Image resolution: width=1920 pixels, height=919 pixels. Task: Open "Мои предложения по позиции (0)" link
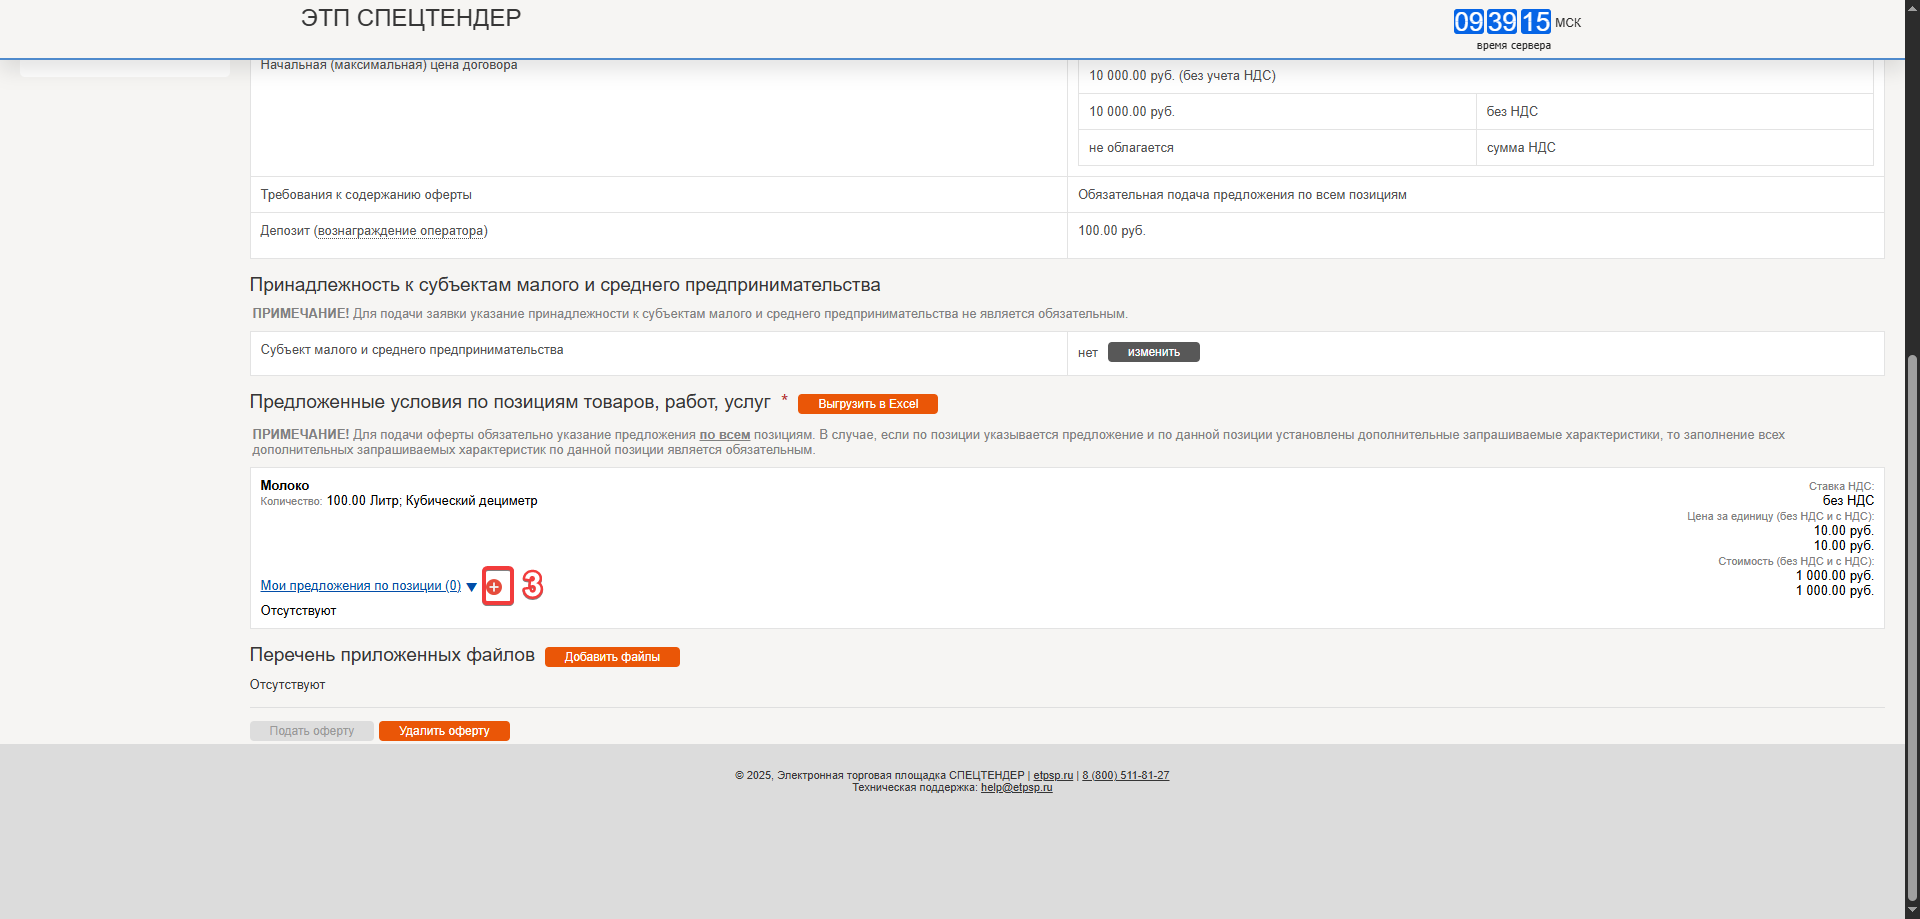[x=360, y=586]
